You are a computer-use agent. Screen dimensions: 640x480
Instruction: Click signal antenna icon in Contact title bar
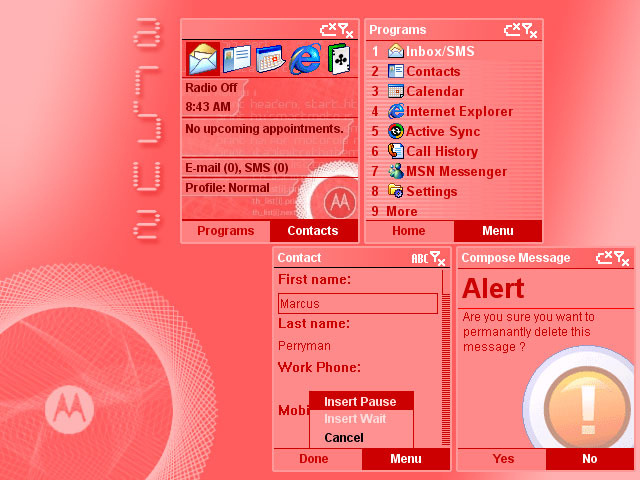coord(438,258)
